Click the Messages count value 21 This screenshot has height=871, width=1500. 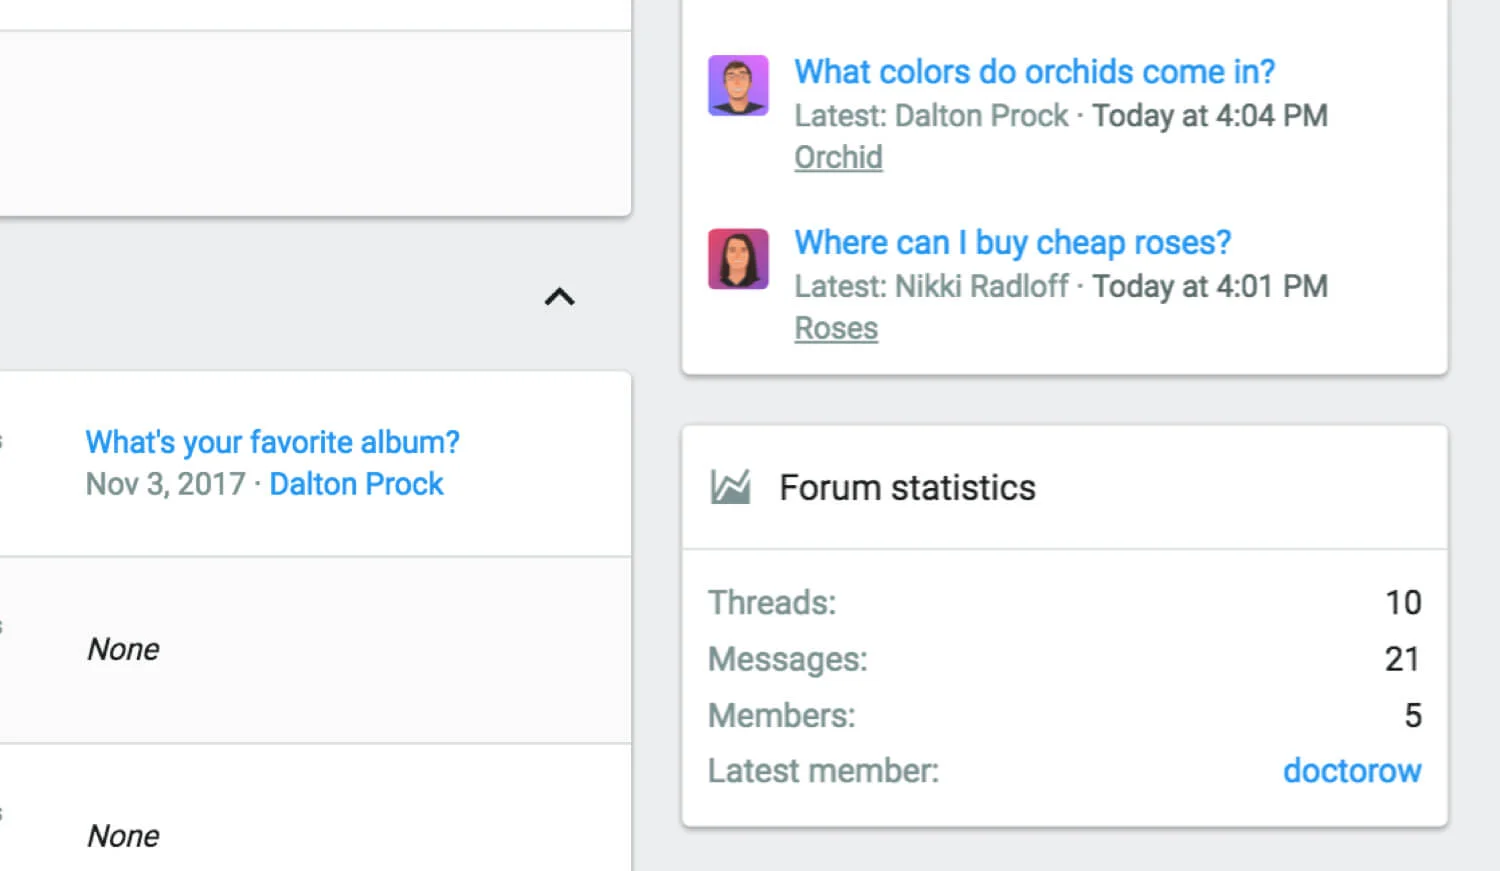[x=1401, y=659]
